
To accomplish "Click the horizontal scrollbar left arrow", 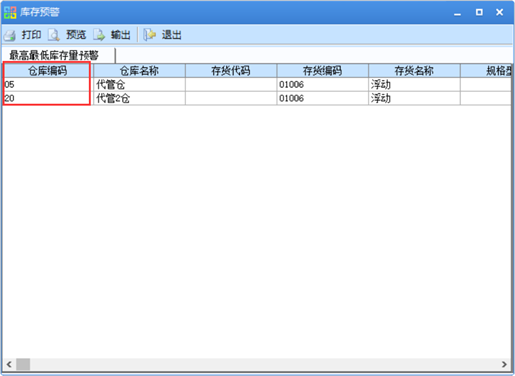I will tap(9, 364).
